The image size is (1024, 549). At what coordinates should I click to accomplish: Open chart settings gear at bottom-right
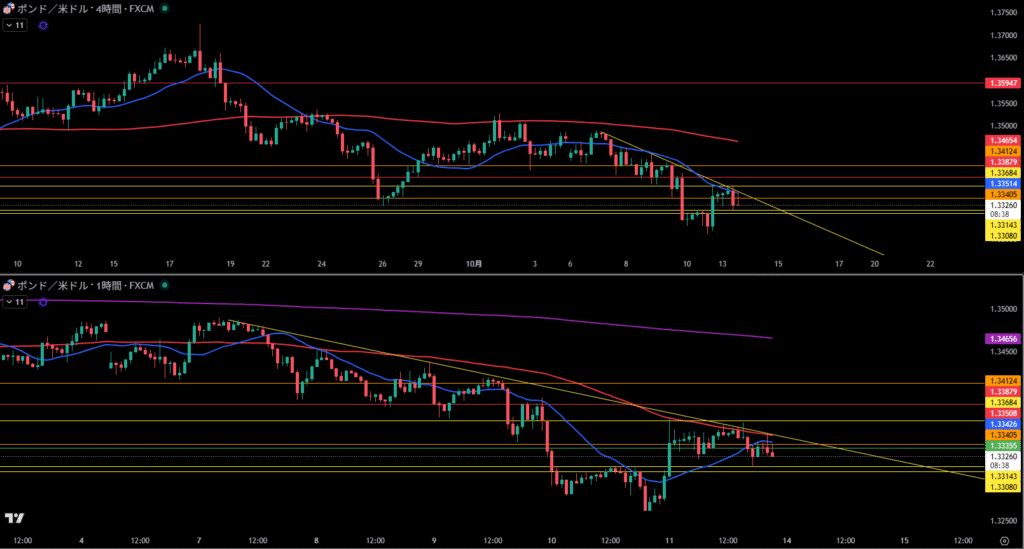click(x=1002, y=539)
